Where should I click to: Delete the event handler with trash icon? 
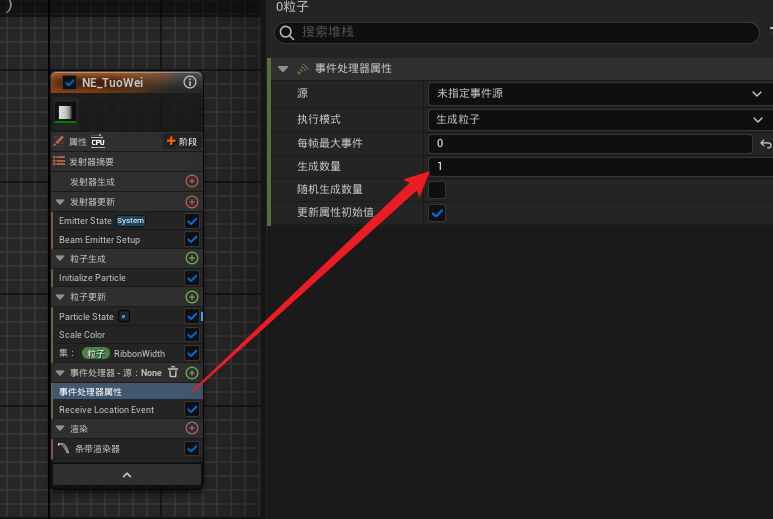(x=173, y=372)
